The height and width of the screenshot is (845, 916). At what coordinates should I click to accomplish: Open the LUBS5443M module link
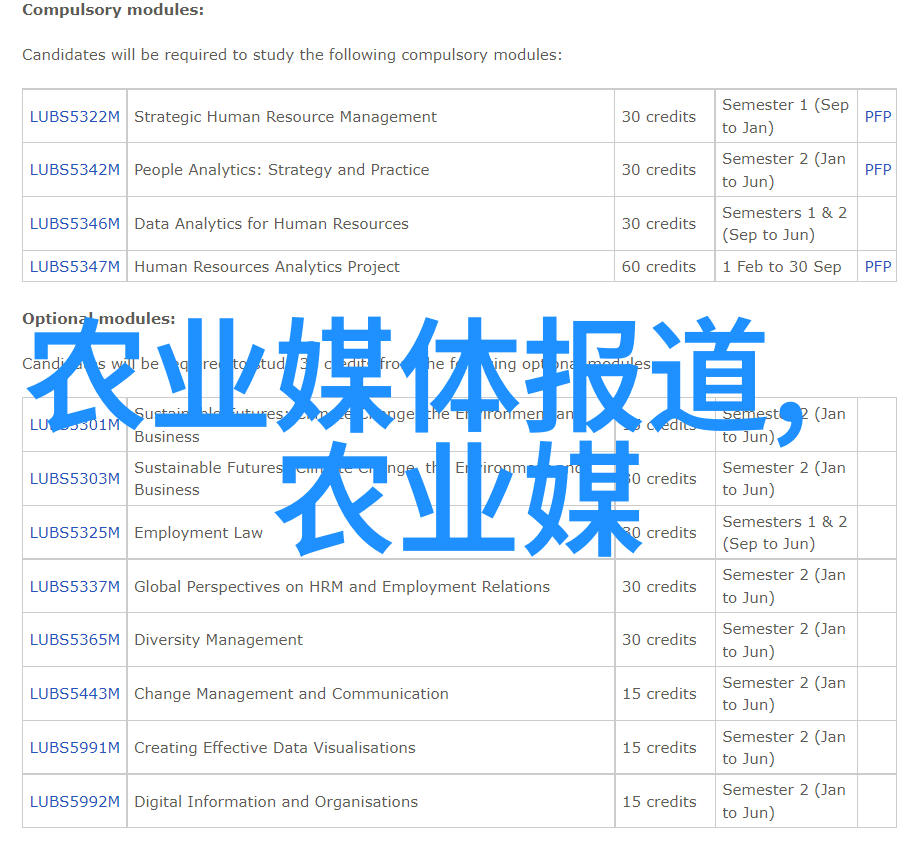coord(75,693)
